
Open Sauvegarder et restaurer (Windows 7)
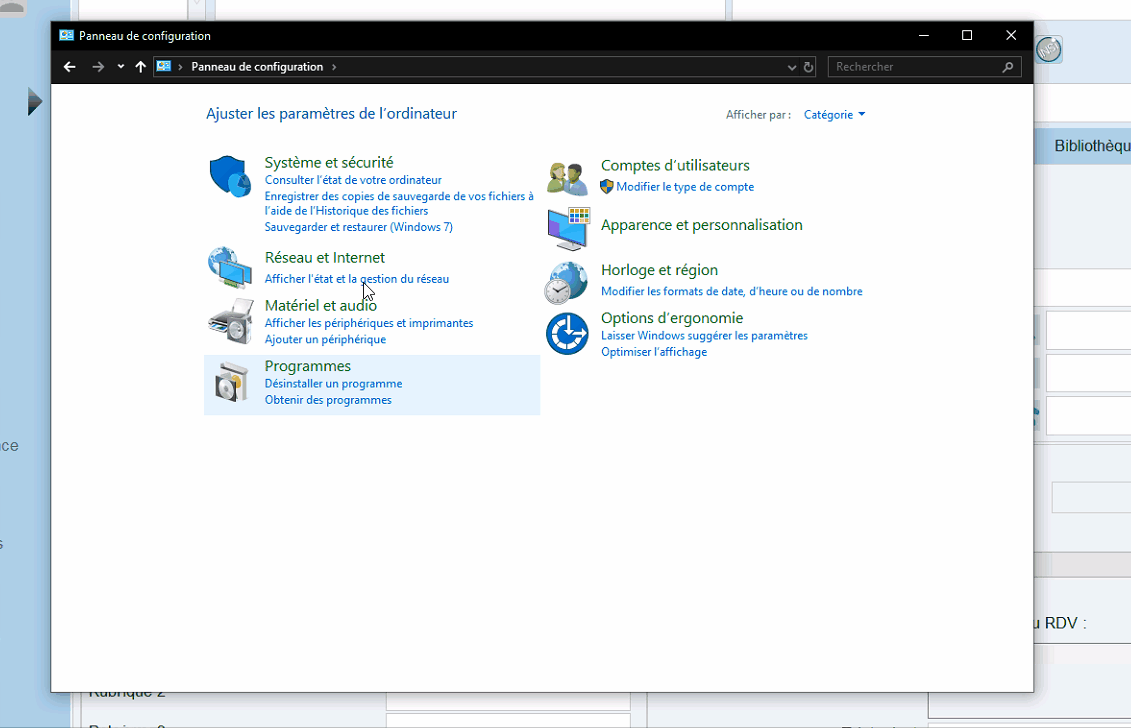(358, 227)
